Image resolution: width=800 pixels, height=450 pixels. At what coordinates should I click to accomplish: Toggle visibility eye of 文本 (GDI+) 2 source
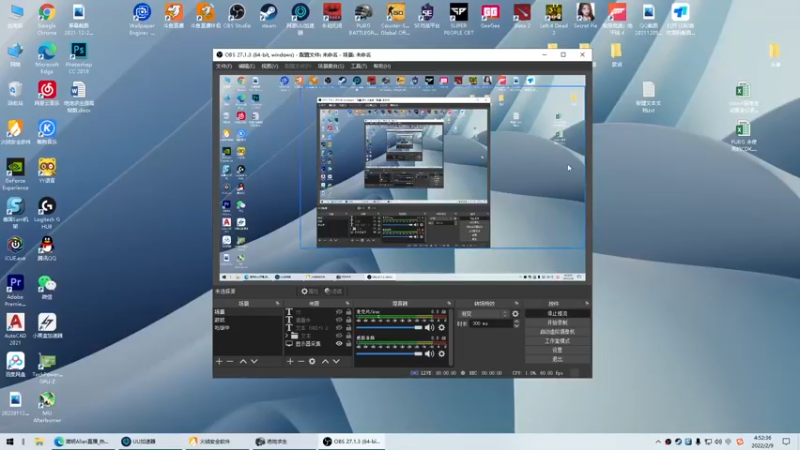(339, 328)
